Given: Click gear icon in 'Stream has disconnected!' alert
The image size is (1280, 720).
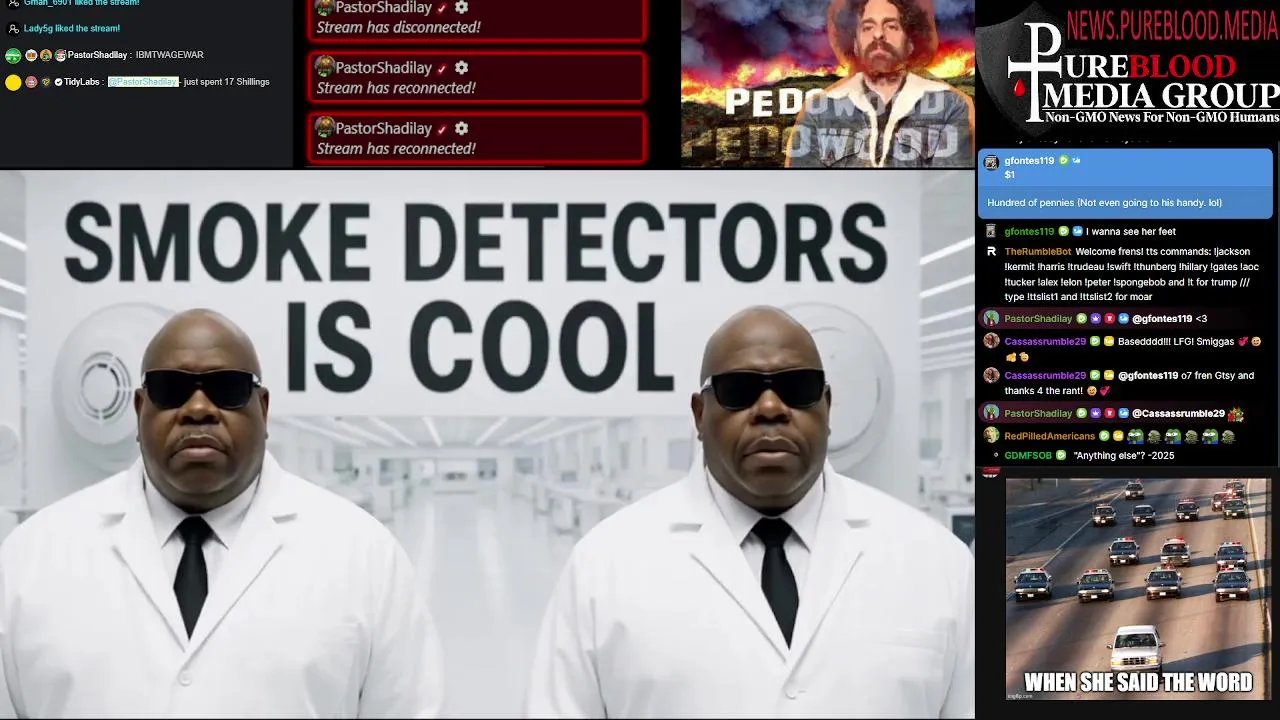Looking at the screenshot, I should click(x=461, y=7).
